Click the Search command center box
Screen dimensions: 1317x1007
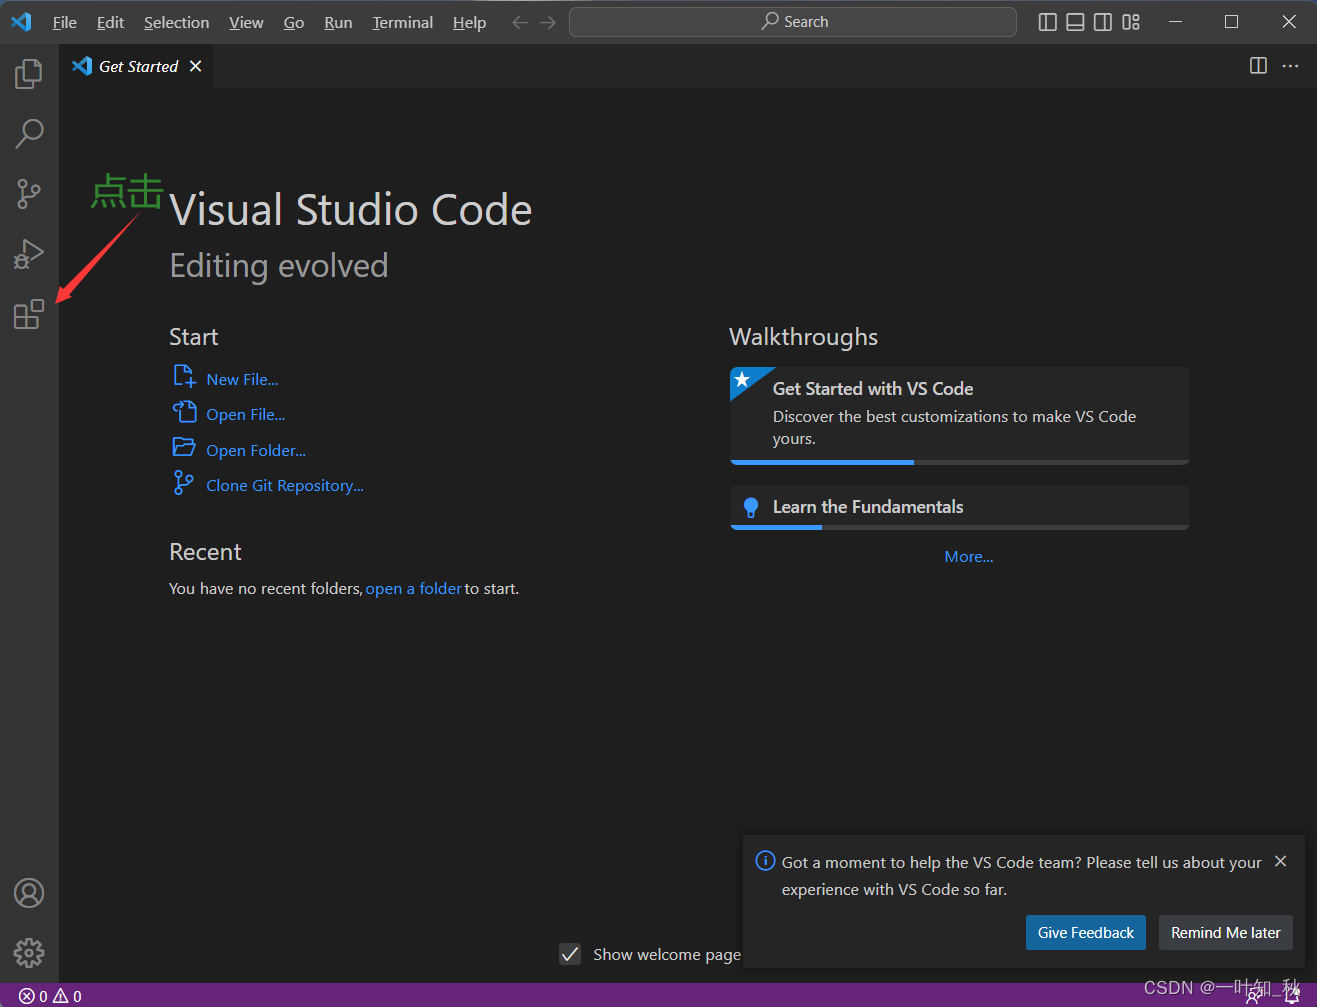793,22
